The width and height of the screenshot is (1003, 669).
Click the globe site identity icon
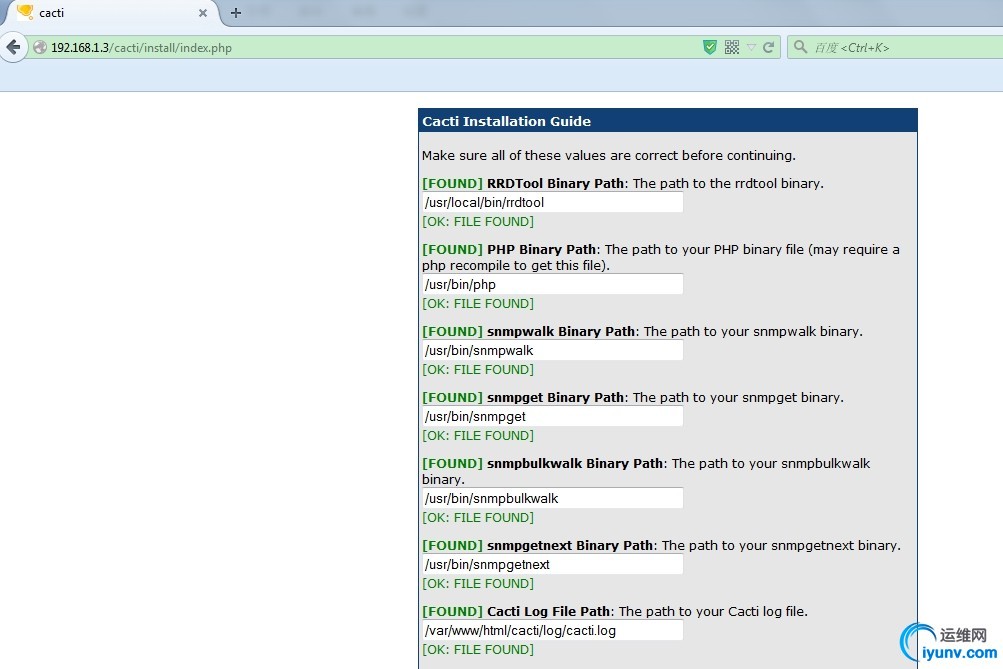pos(40,47)
